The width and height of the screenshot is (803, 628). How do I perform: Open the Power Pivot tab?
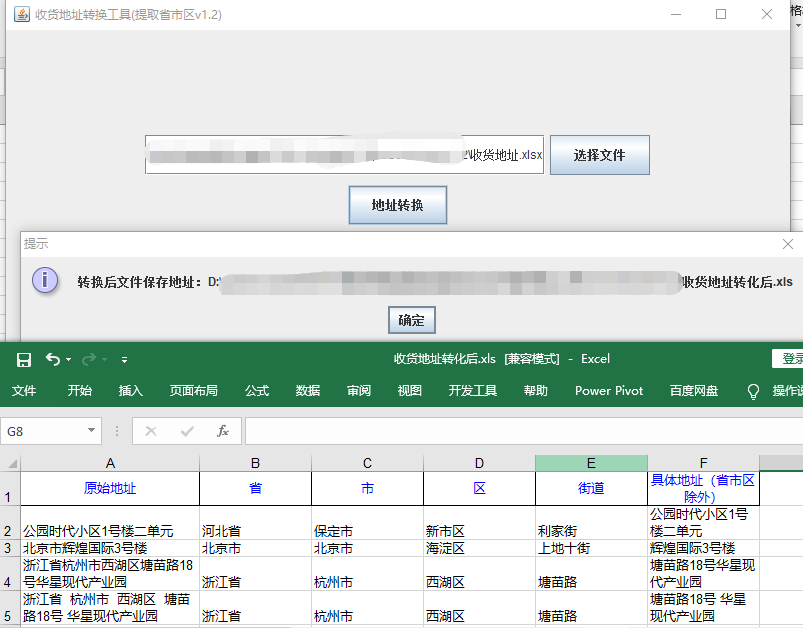coord(609,391)
